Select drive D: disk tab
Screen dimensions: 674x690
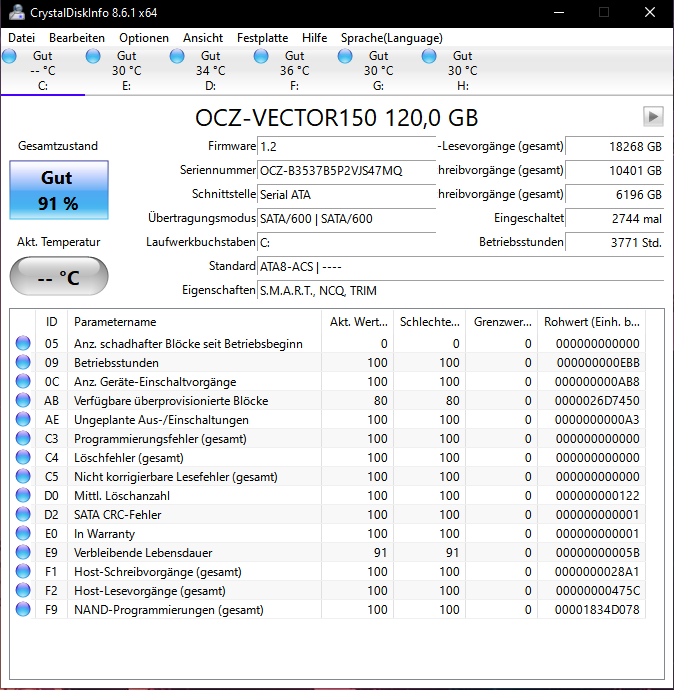211,70
